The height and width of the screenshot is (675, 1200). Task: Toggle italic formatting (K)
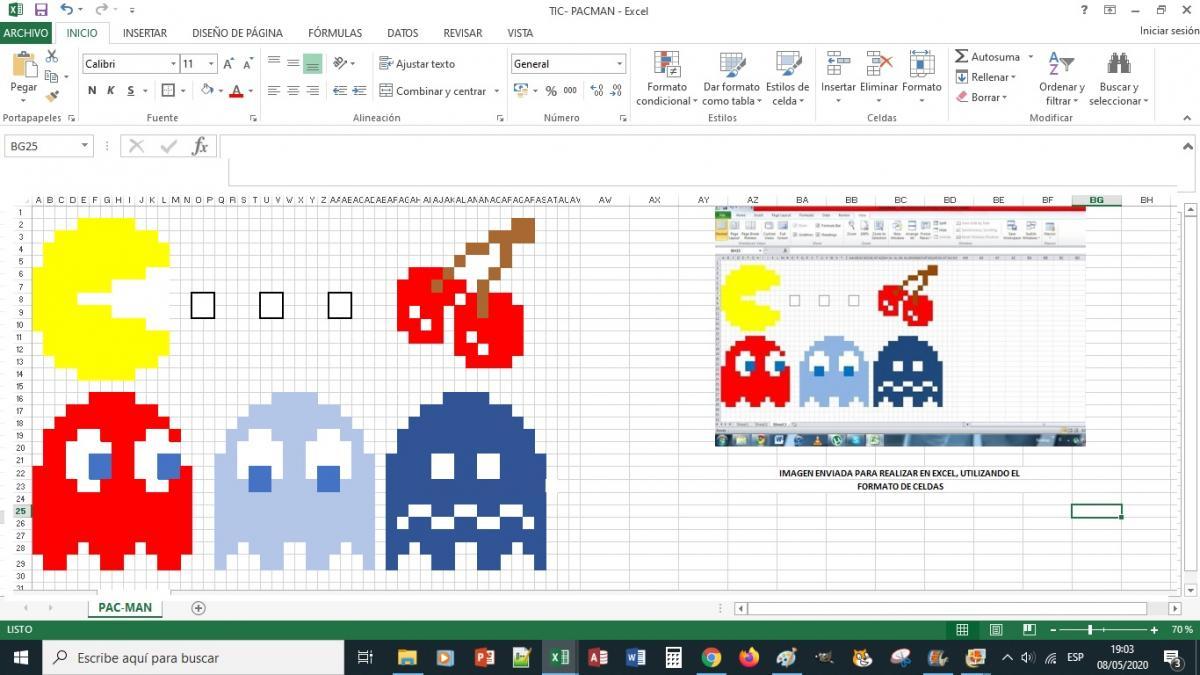click(111, 91)
